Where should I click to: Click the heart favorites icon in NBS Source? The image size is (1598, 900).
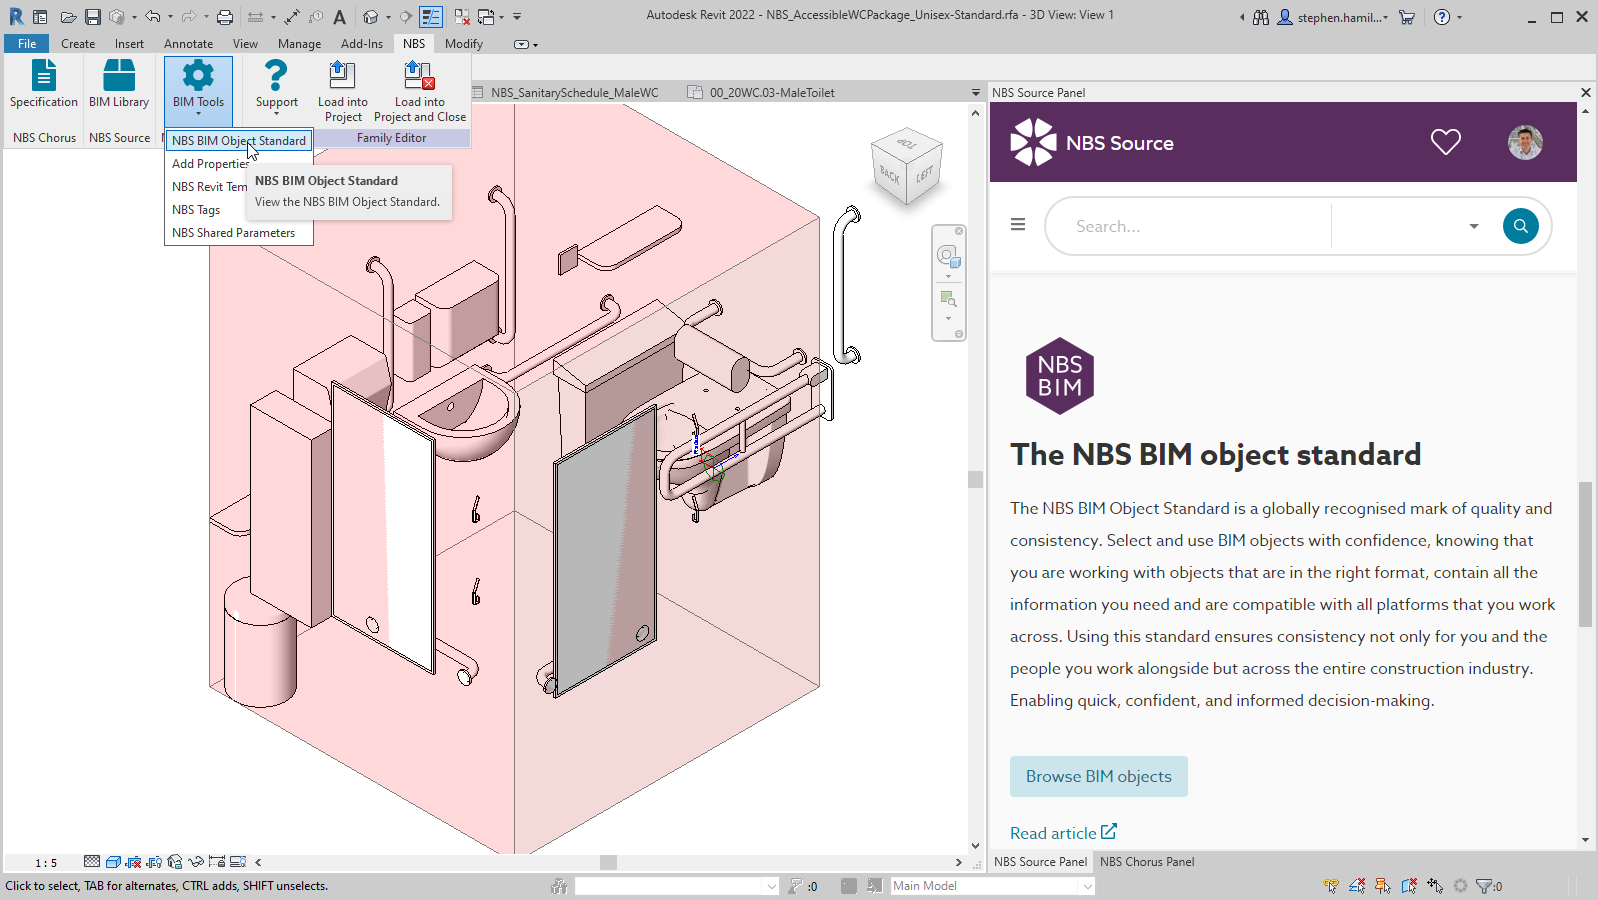coord(1445,142)
